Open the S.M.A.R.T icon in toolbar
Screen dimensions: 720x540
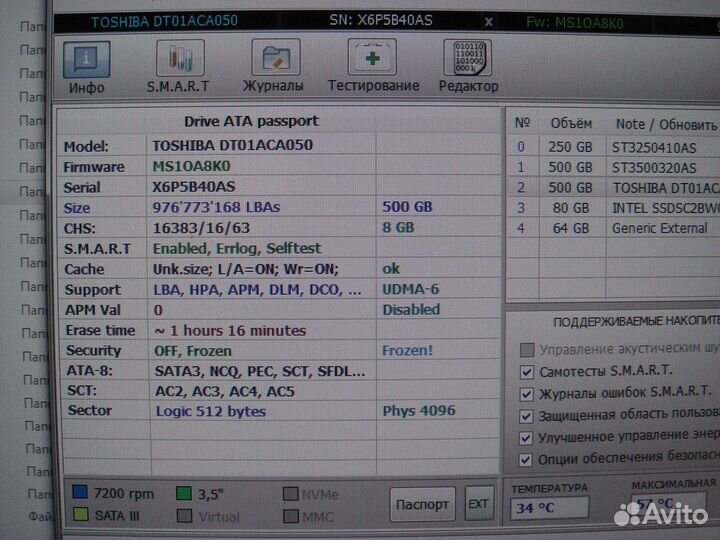[x=180, y=58]
